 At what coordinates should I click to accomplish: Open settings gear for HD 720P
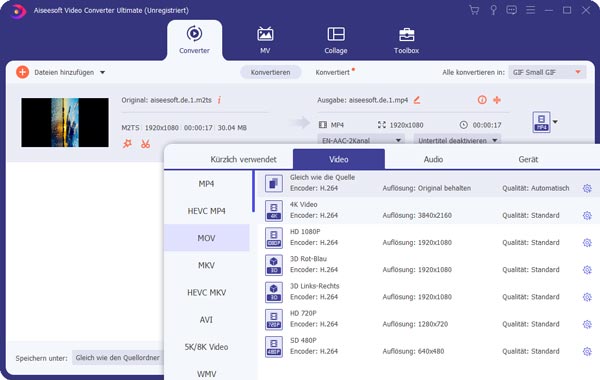pyautogui.click(x=587, y=324)
